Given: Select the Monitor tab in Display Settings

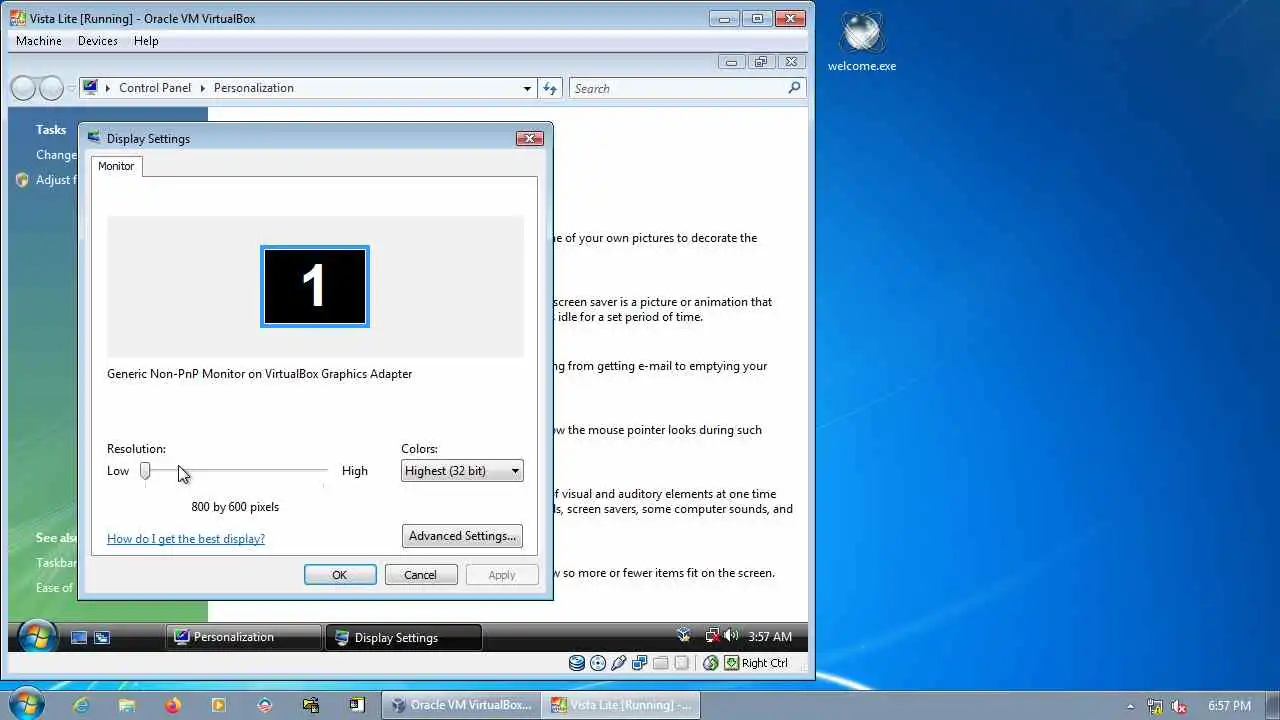Looking at the screenshot, I should click(116, 166).
